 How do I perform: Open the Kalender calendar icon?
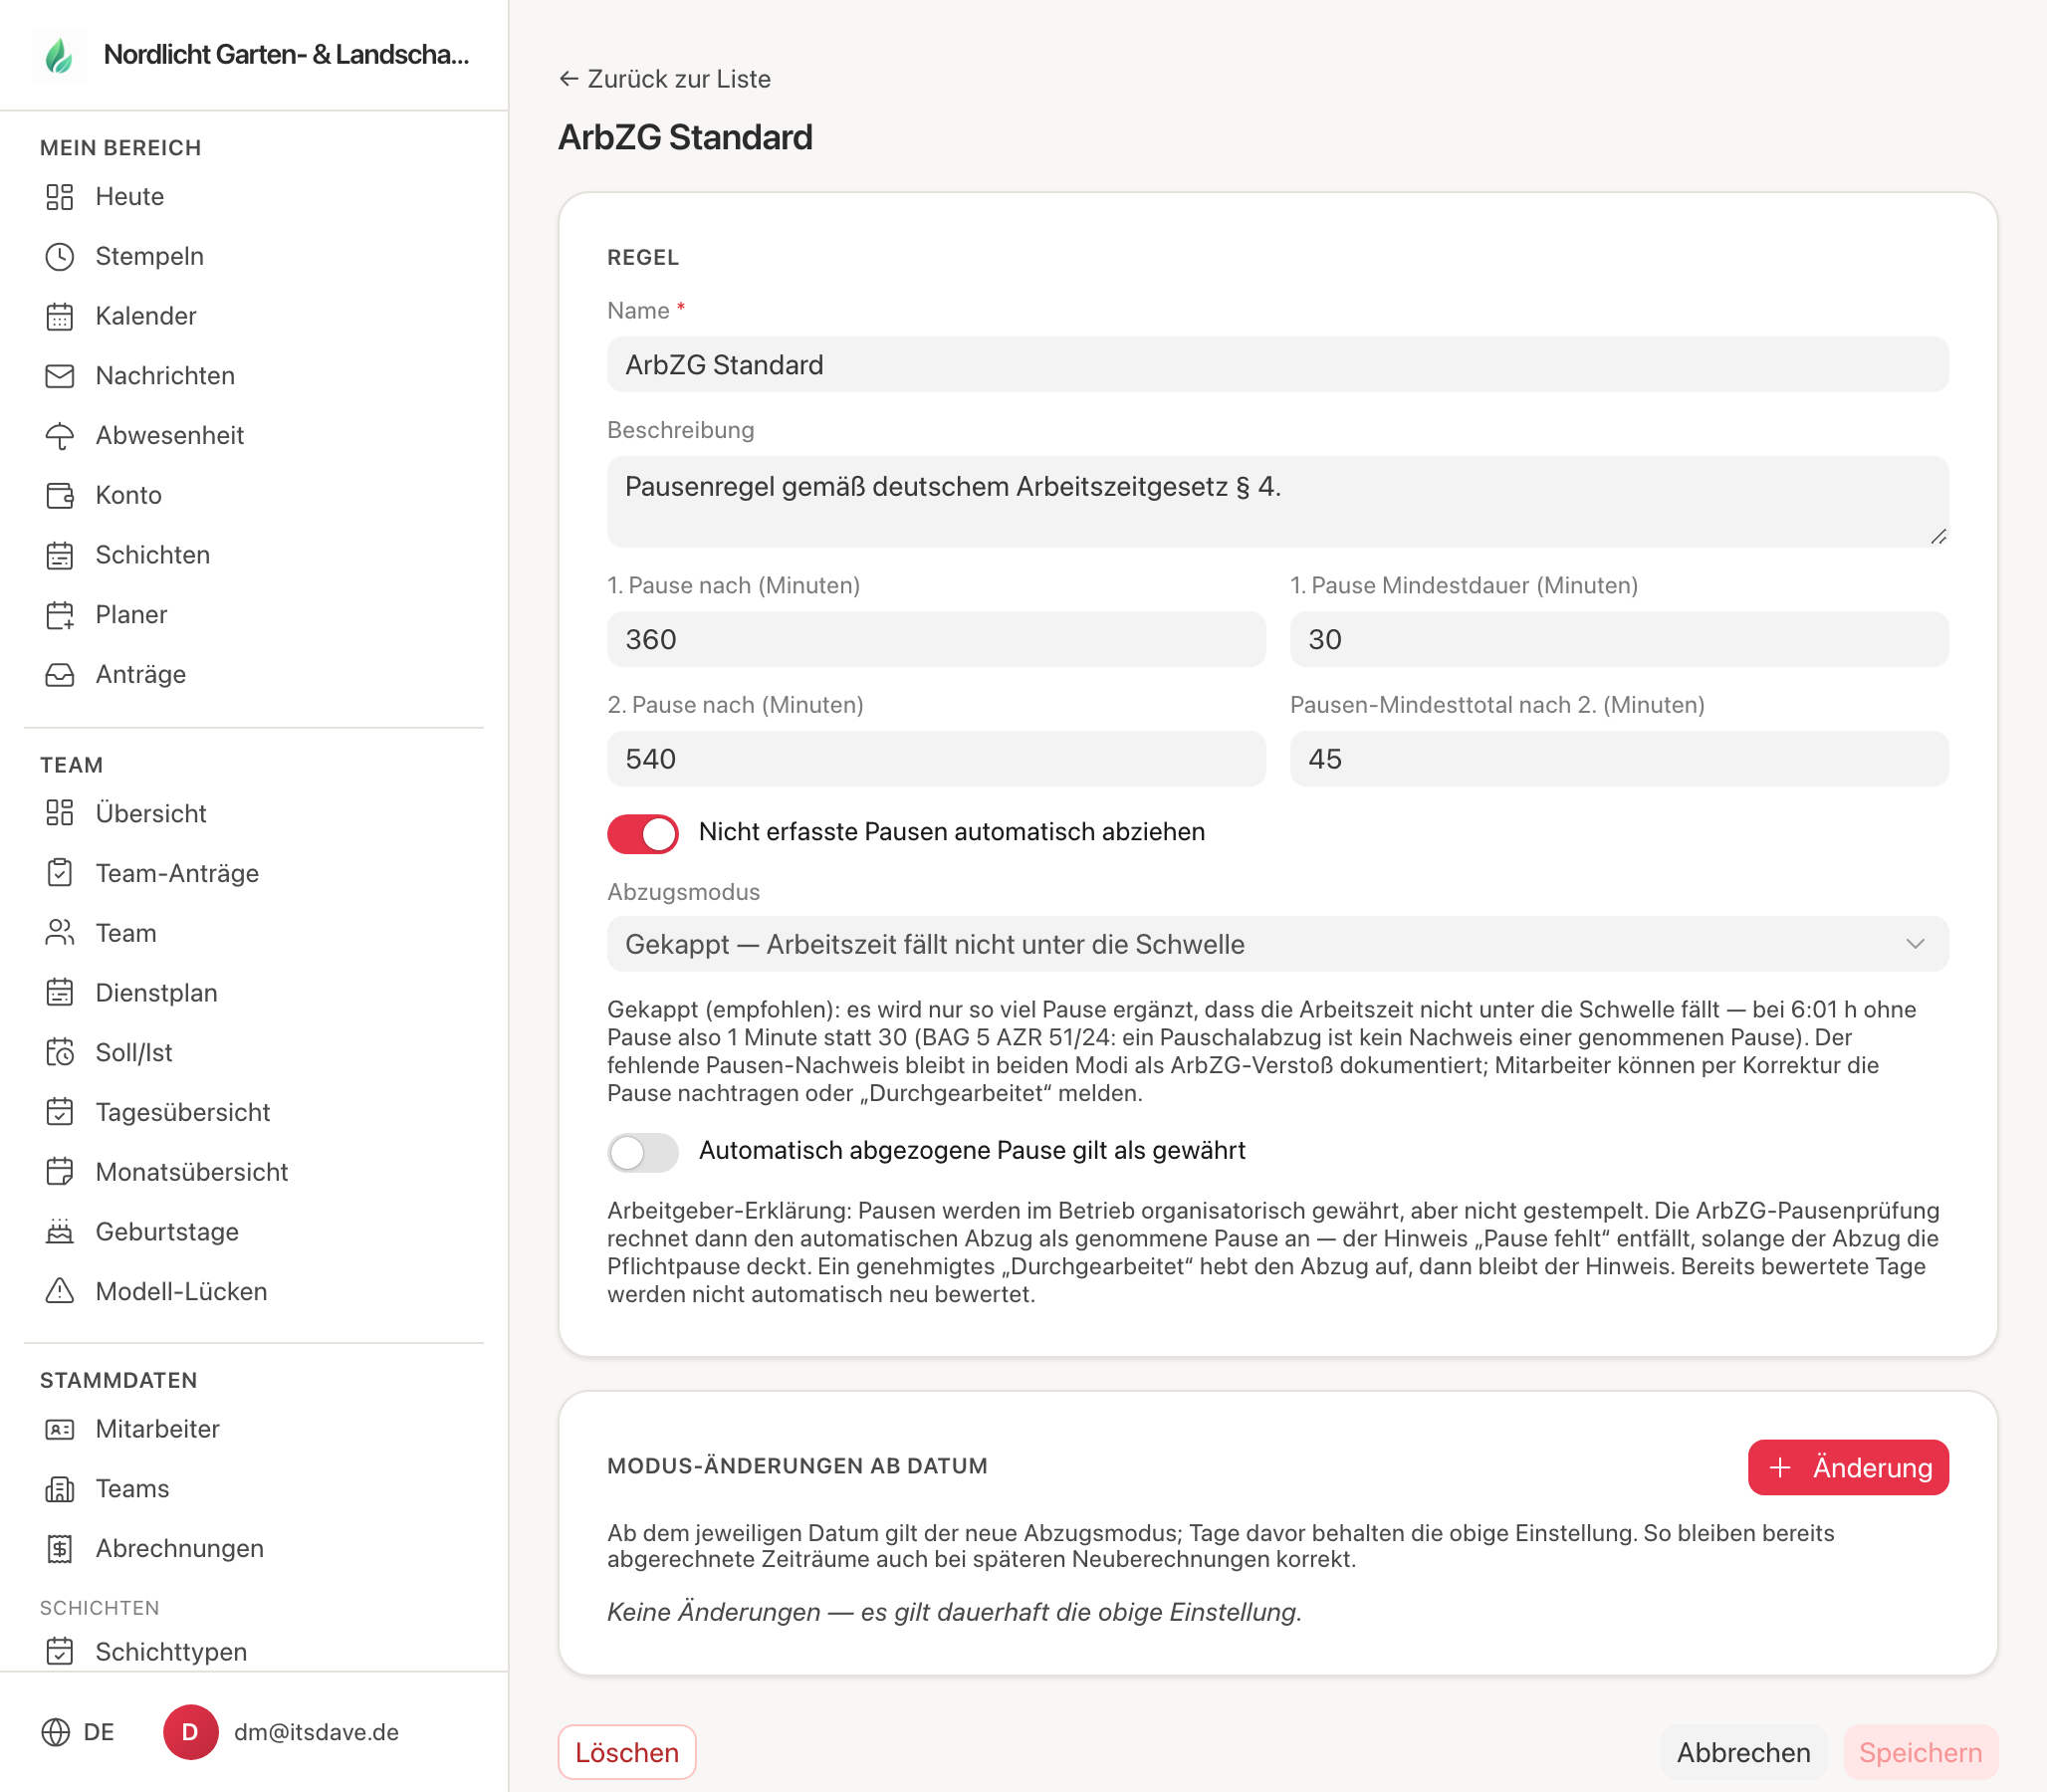[59, 317]
